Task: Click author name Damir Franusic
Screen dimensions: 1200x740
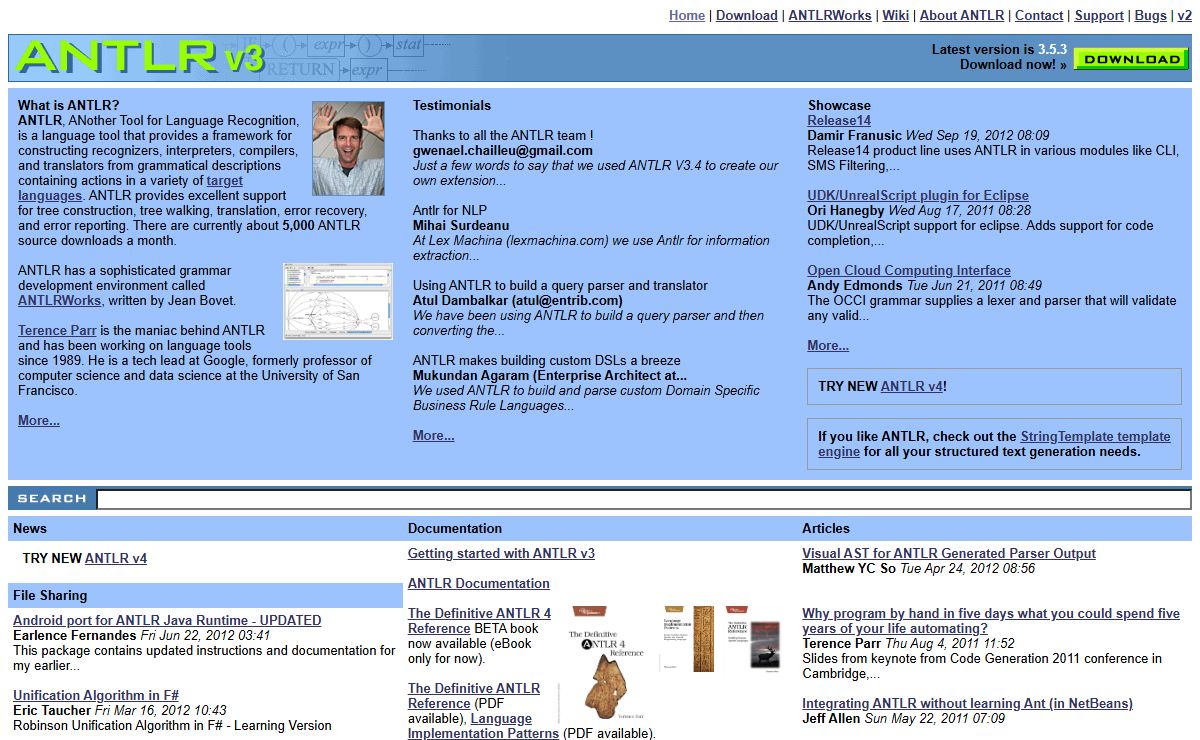Action: (855, 135)
